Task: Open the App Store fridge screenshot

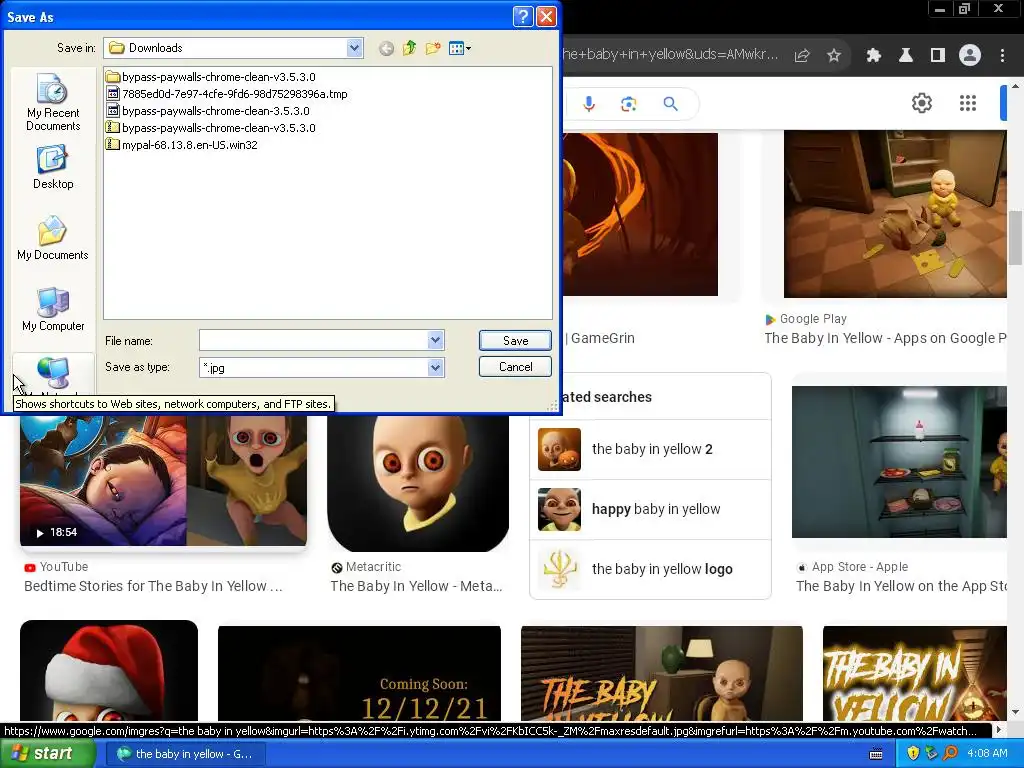Action: click(x=899, y=462)
